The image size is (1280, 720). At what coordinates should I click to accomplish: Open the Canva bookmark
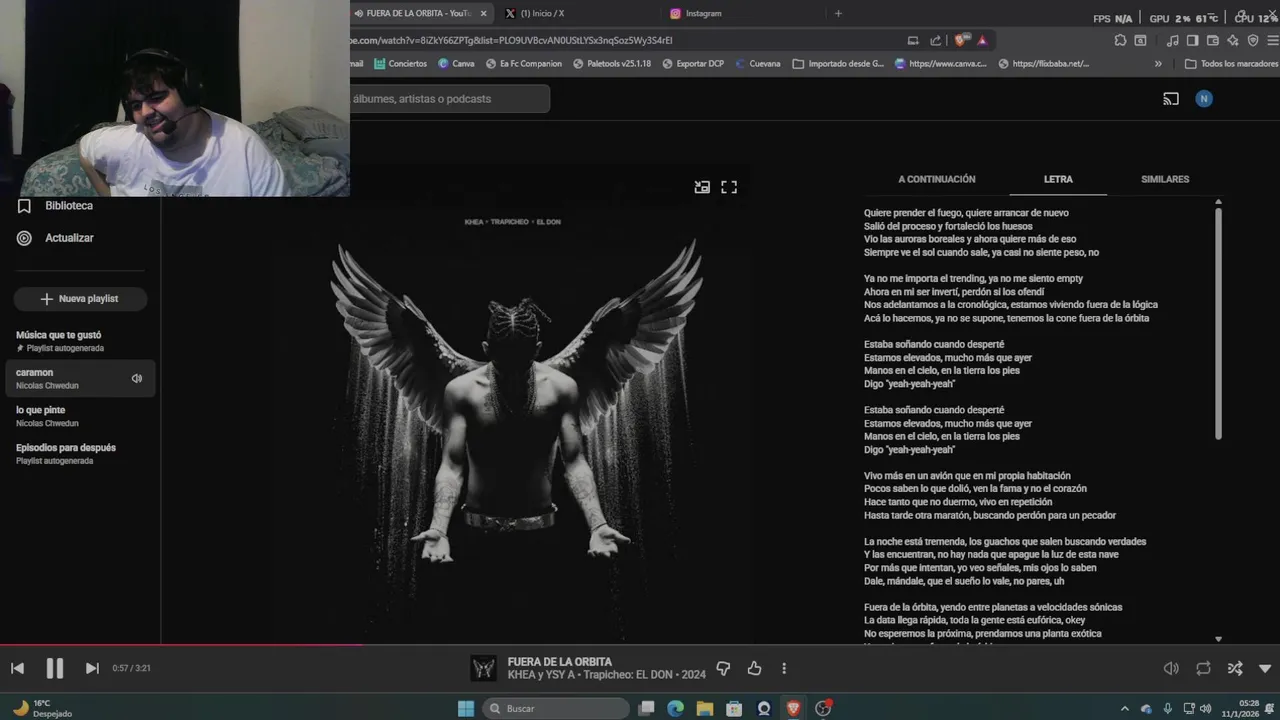pos(456,63)
